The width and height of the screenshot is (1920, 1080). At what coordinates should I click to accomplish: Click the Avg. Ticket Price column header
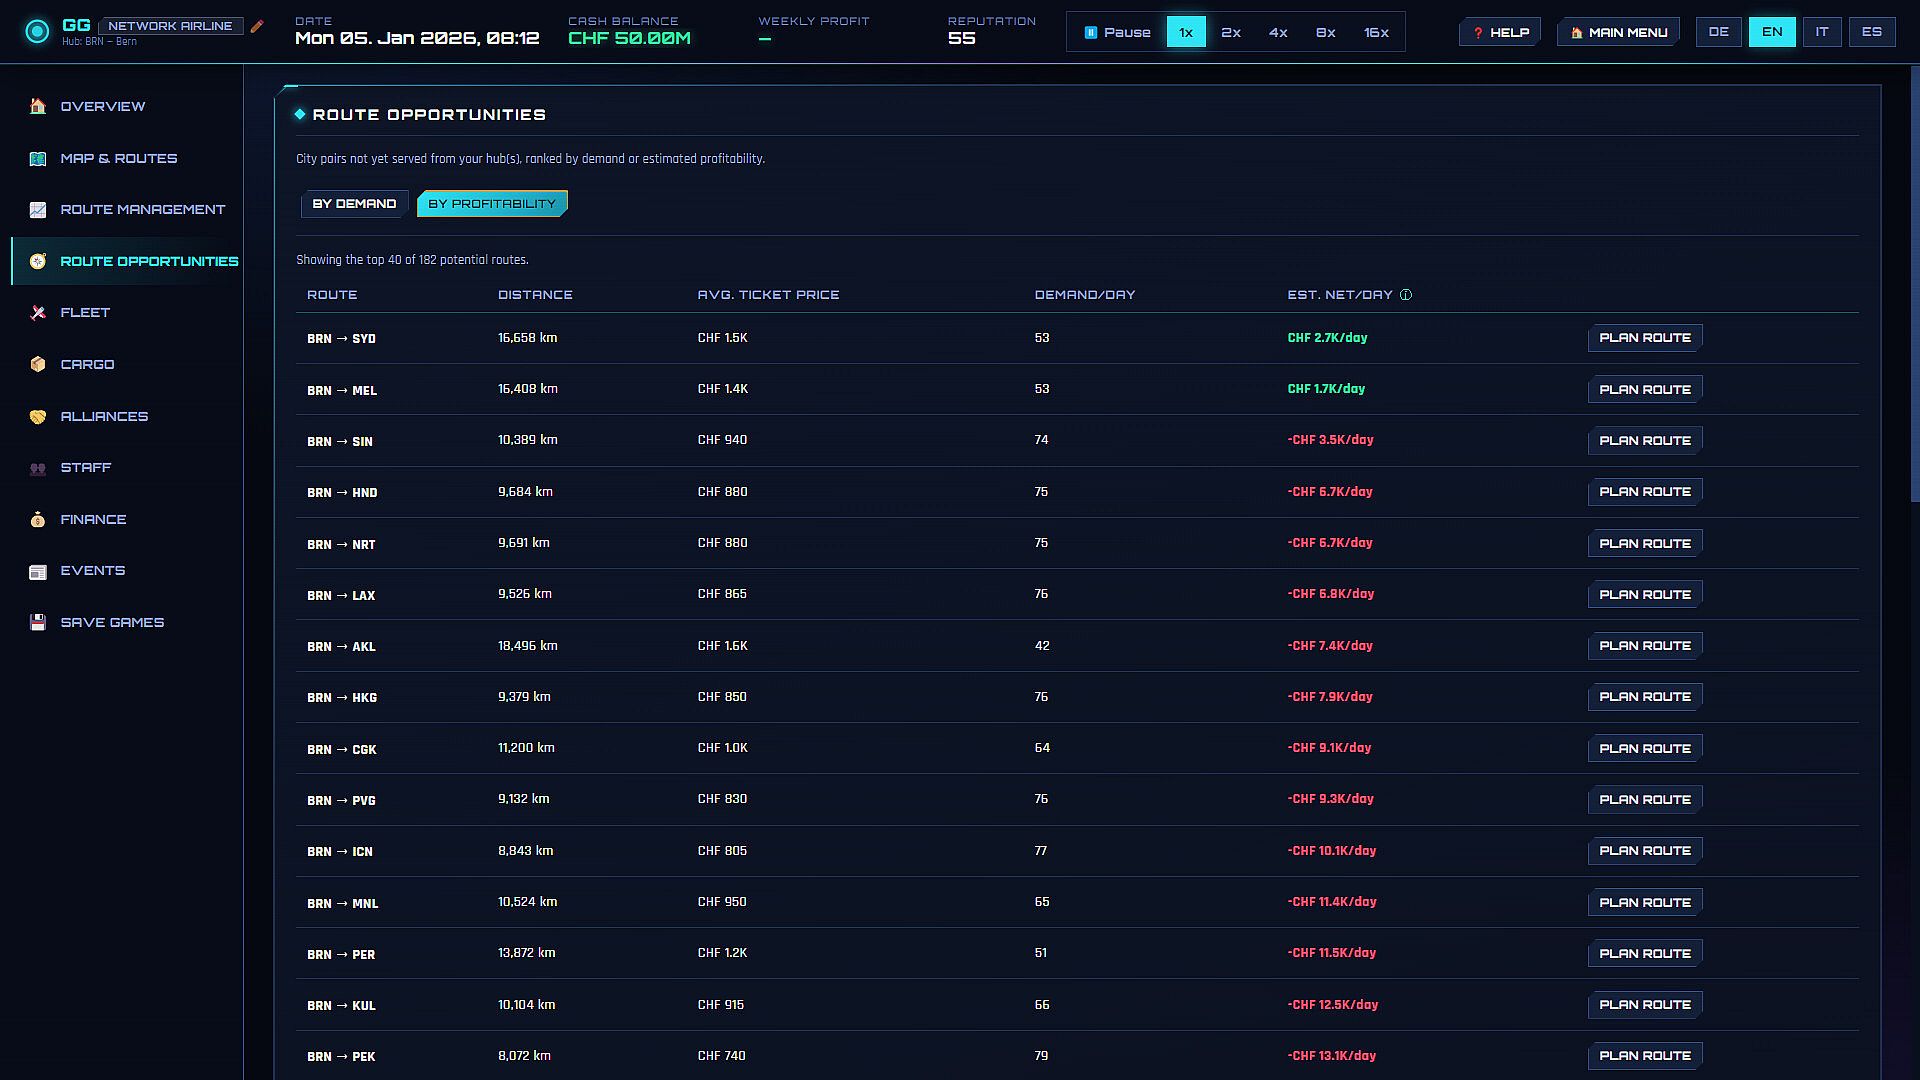768,295
